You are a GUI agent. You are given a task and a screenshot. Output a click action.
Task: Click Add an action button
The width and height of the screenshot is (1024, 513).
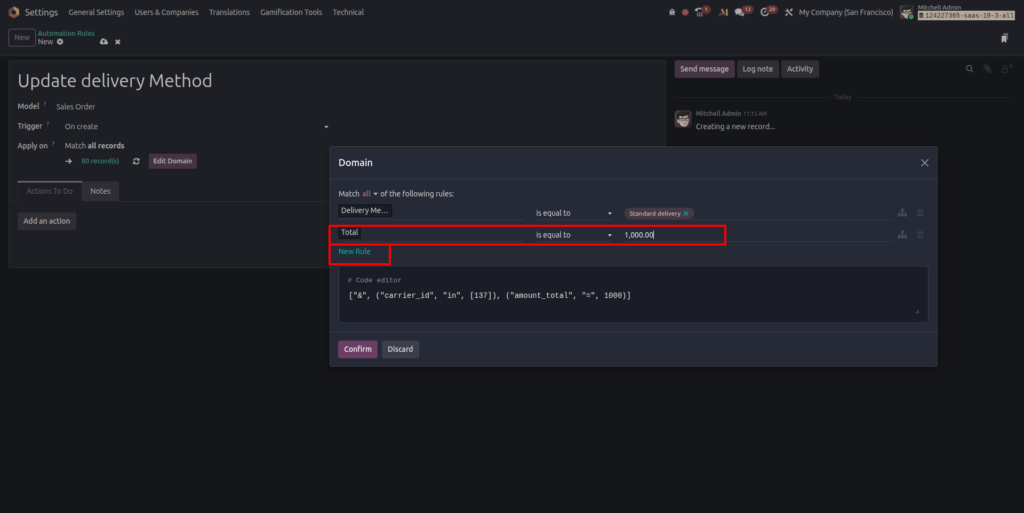(x=46, y=221)
